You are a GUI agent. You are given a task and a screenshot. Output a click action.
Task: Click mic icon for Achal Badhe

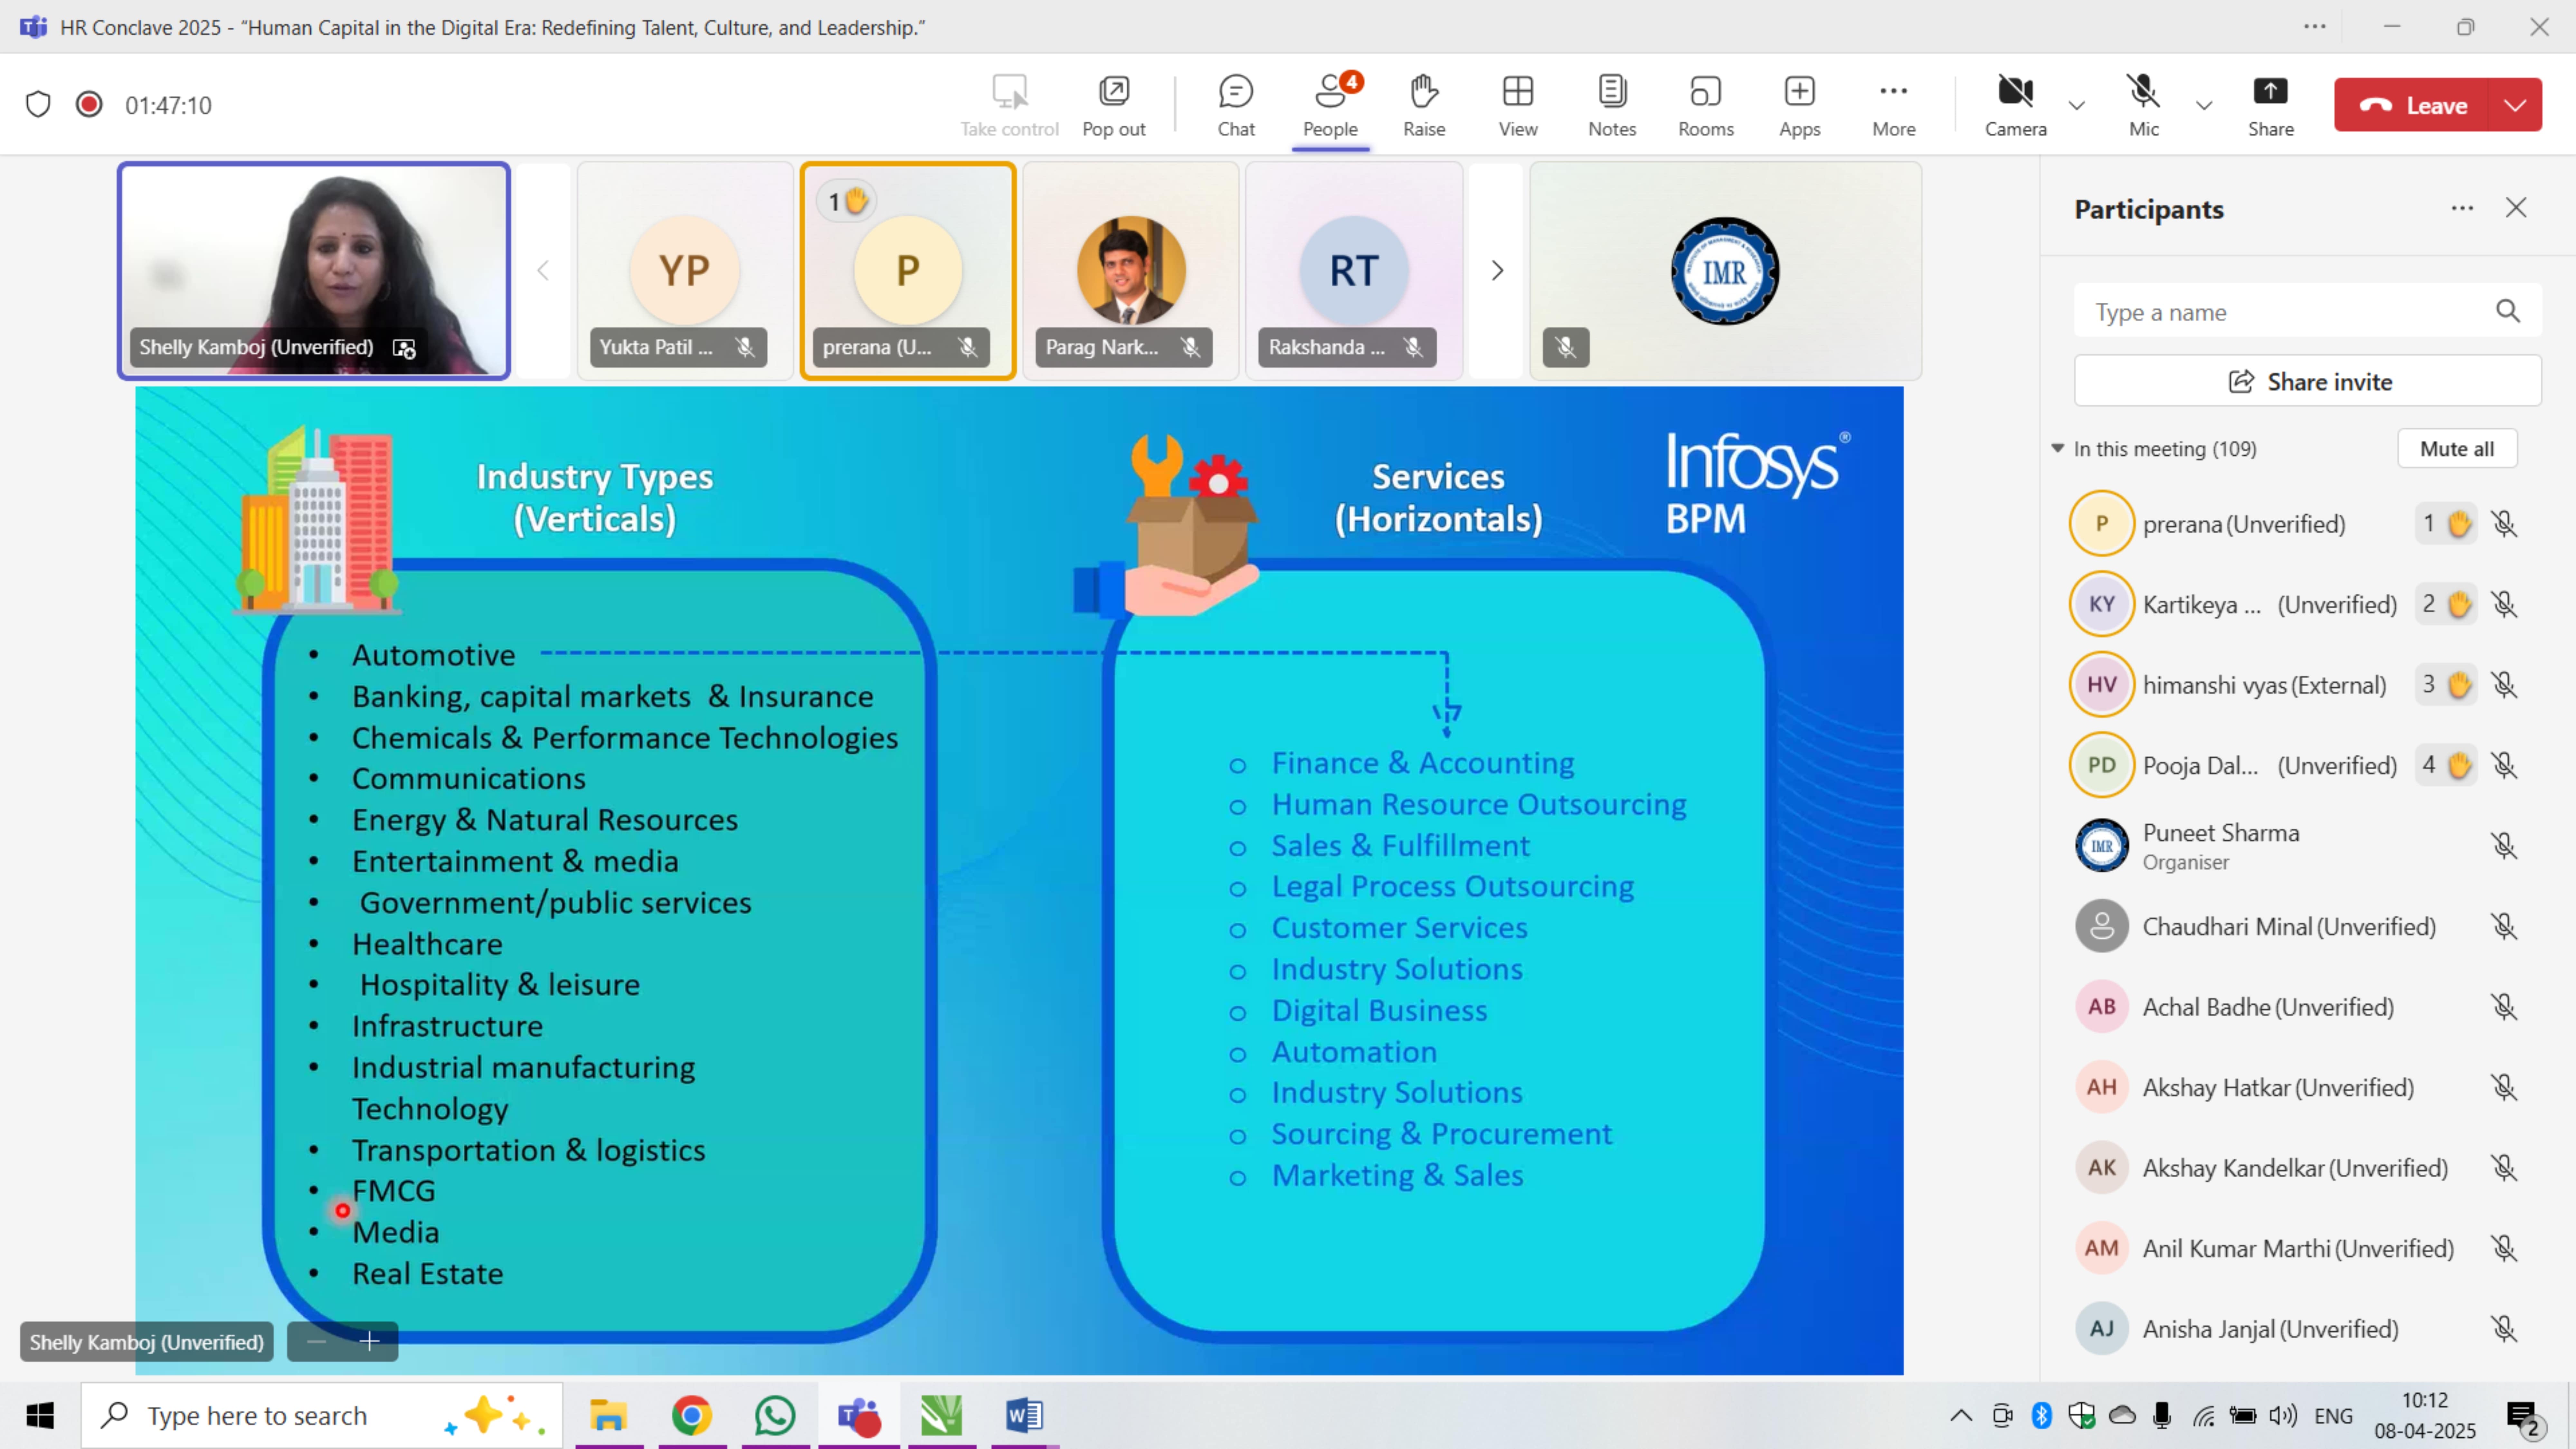[2504, 1007]
